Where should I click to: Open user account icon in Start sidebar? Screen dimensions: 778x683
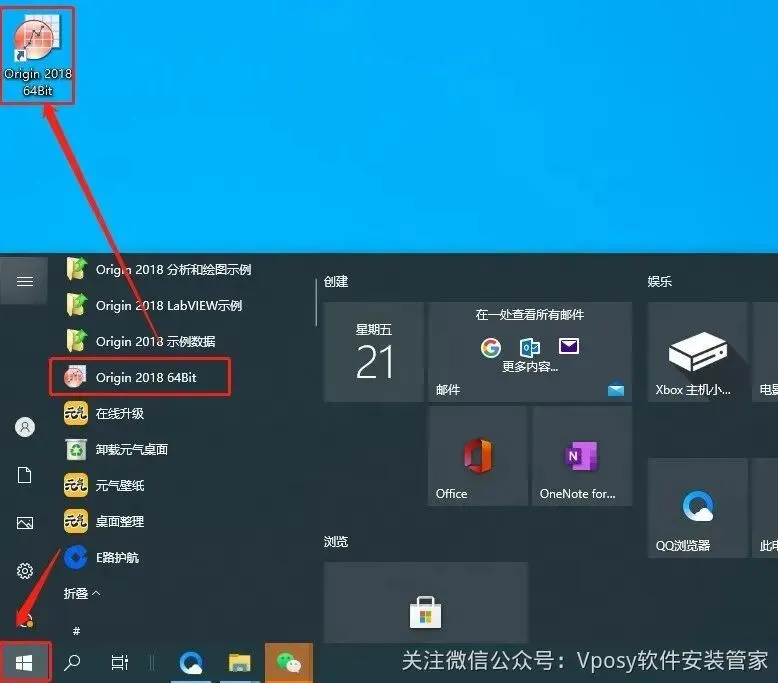click(25, 427)
